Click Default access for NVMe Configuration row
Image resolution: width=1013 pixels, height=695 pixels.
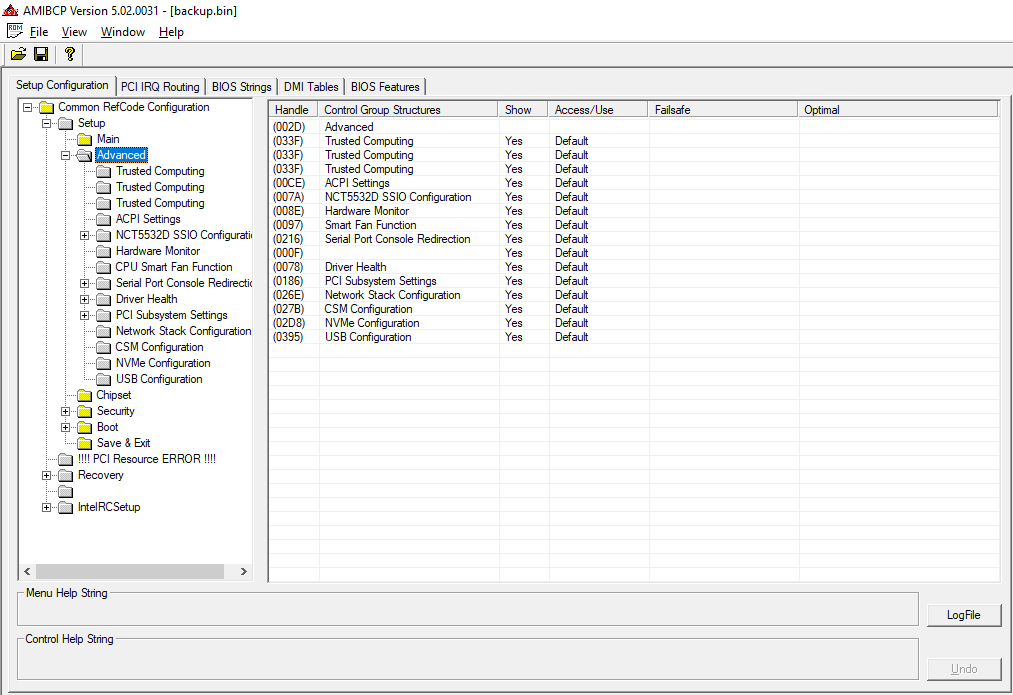tap(572, 323)
